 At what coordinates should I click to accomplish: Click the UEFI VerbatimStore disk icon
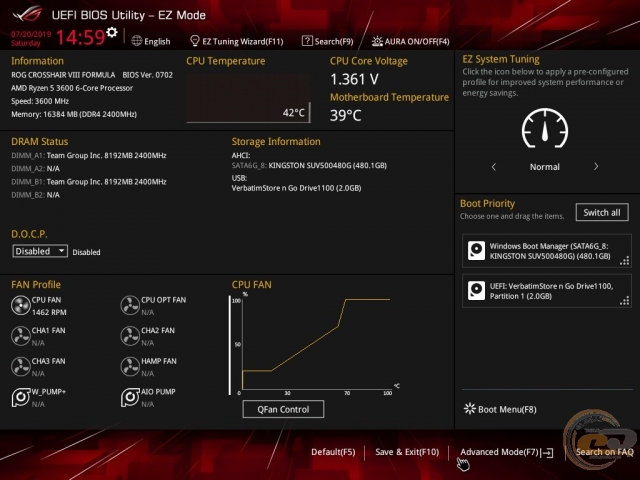tap(476, 291)
